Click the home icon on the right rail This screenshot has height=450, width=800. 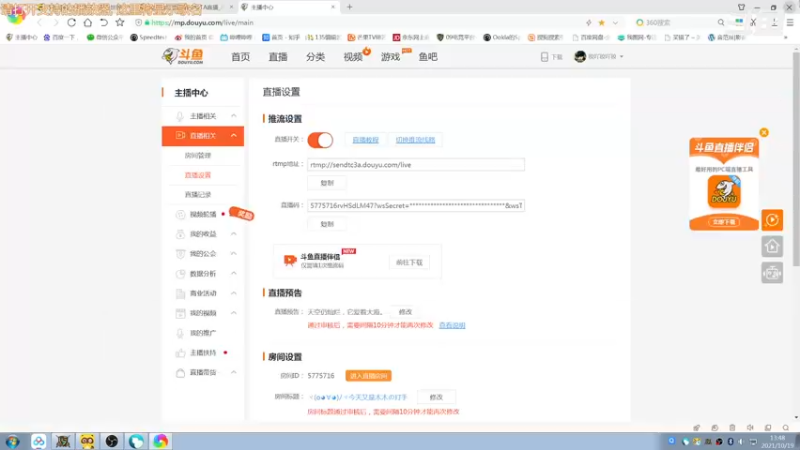(x=772, y=246)
